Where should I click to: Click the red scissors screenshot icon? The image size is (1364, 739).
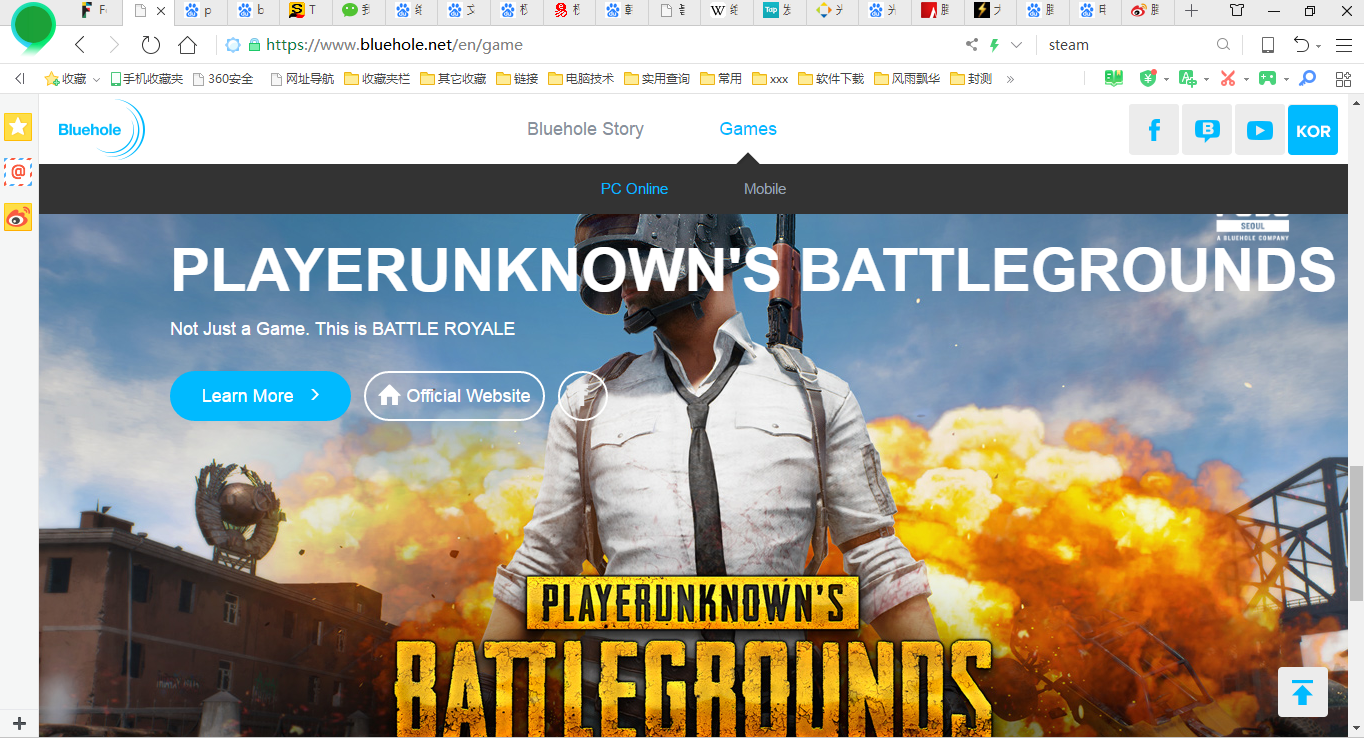1228,78
